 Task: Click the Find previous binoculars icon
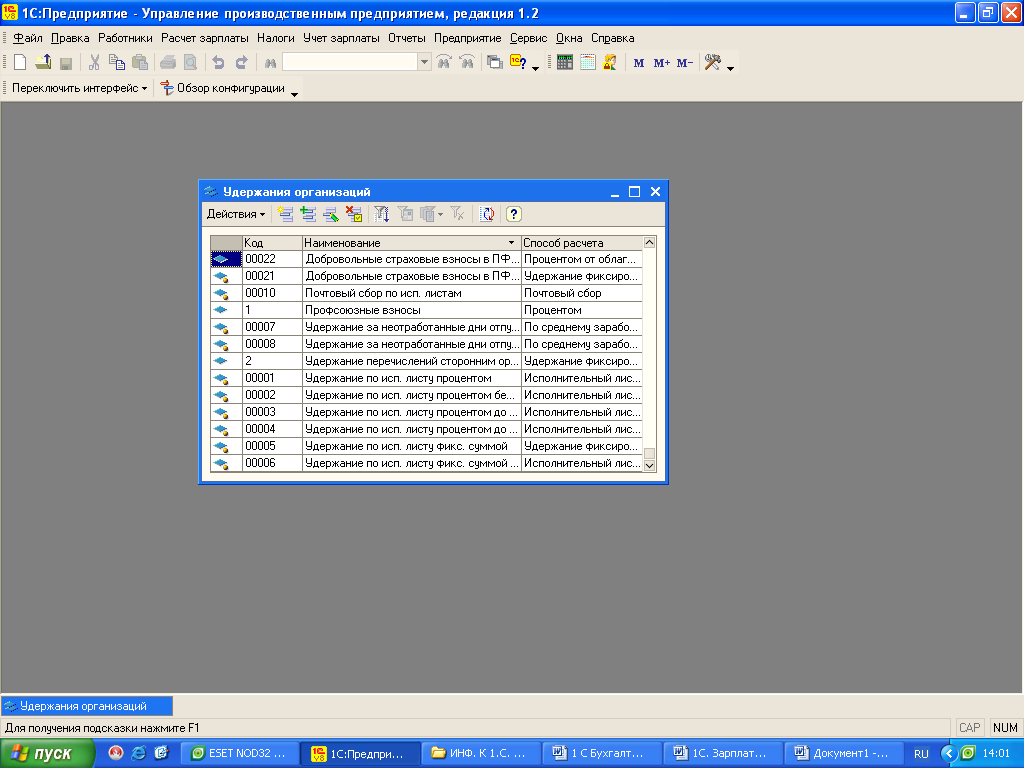467,63
